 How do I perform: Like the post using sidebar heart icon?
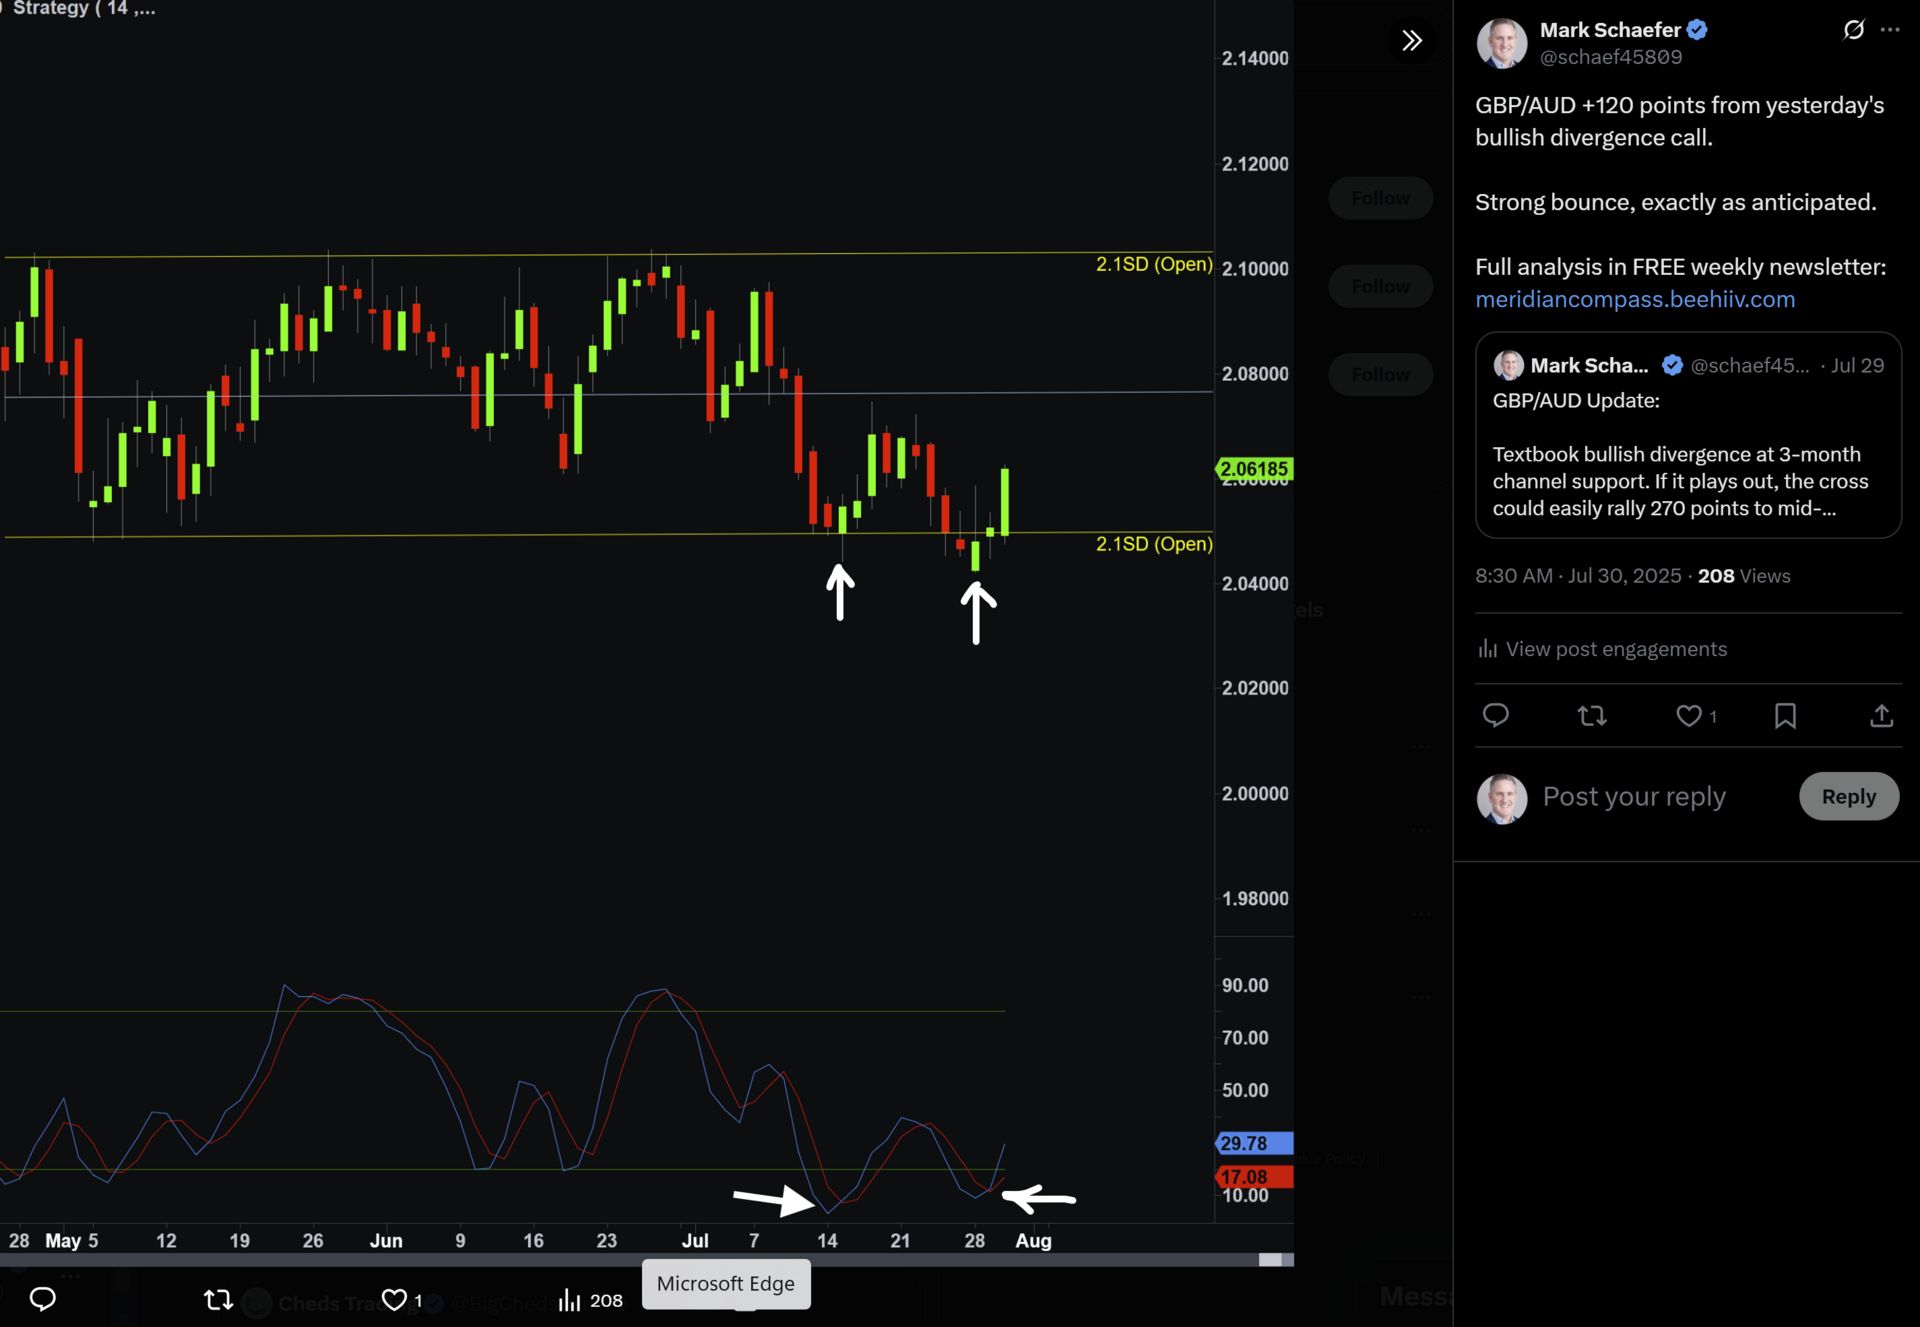click(1688, 715)
